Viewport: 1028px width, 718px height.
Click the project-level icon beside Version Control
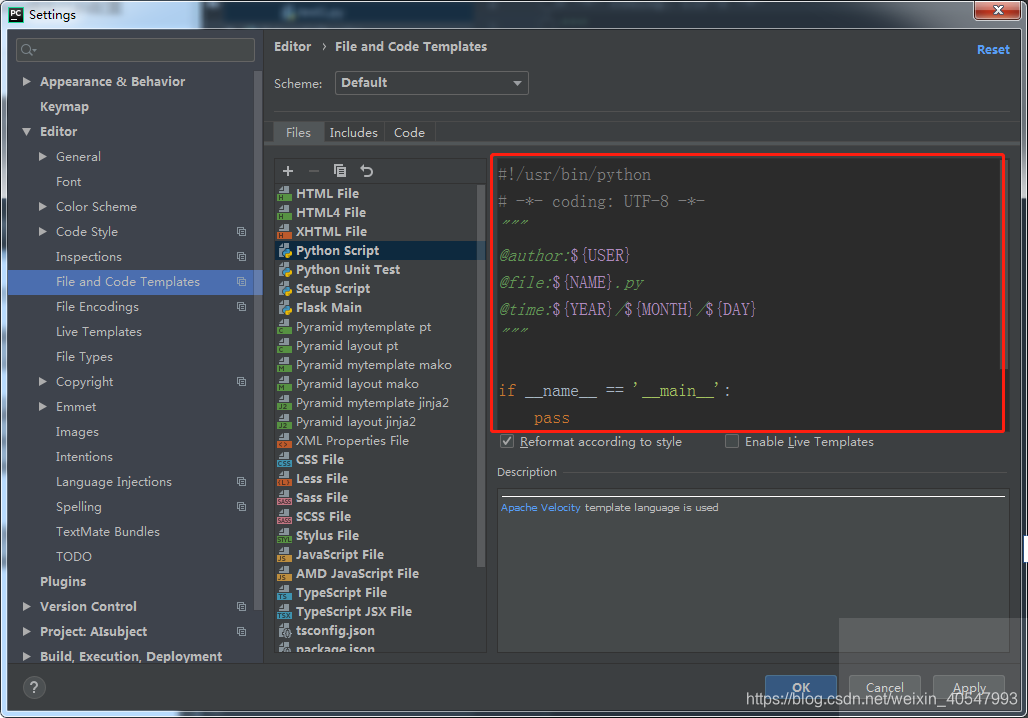click(241, 607)
